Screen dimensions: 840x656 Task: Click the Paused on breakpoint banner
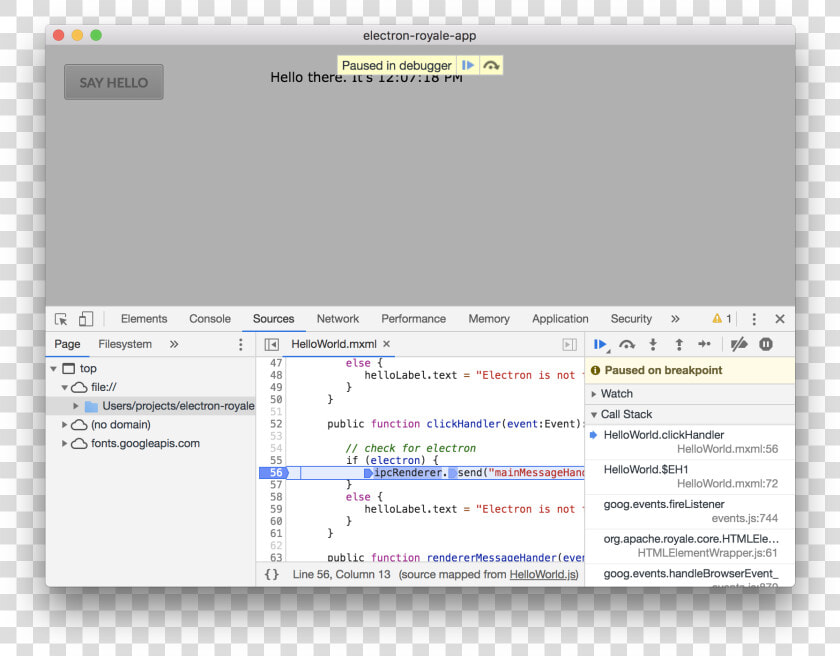click(689, 370)
